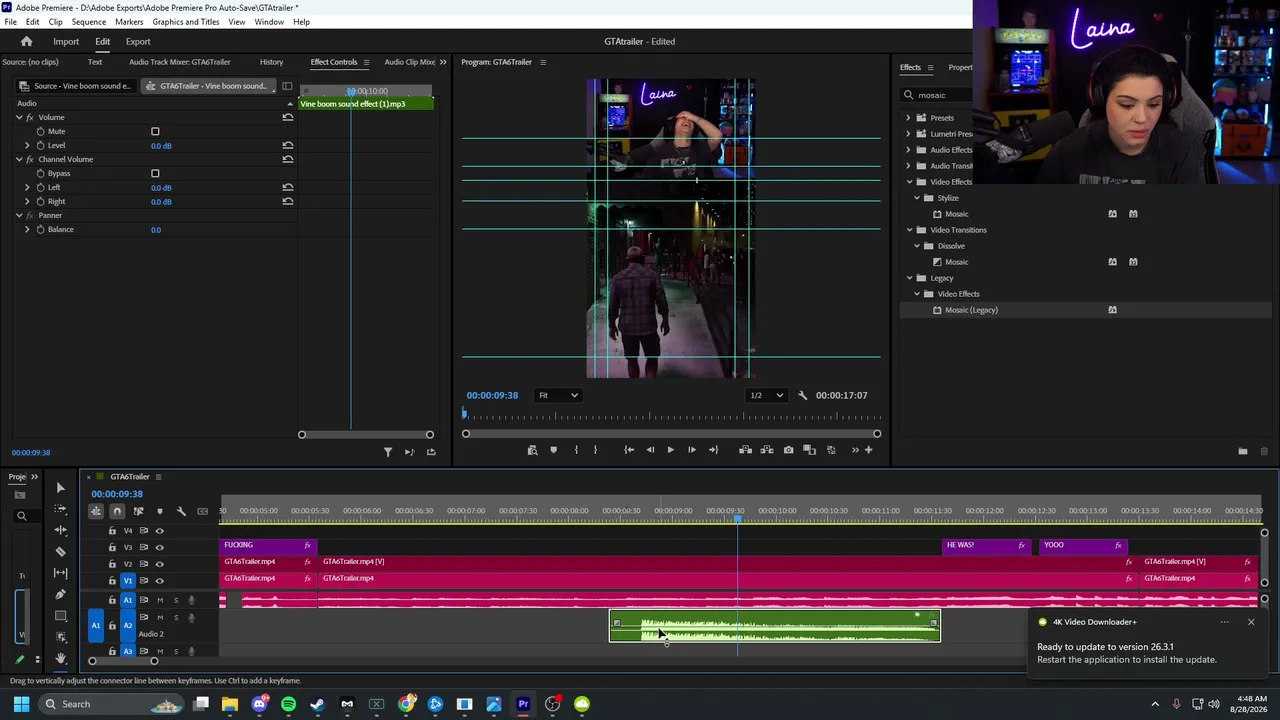Select the Razor tool
Screen dimensions: 1280x720
click(x=60, y=551)
